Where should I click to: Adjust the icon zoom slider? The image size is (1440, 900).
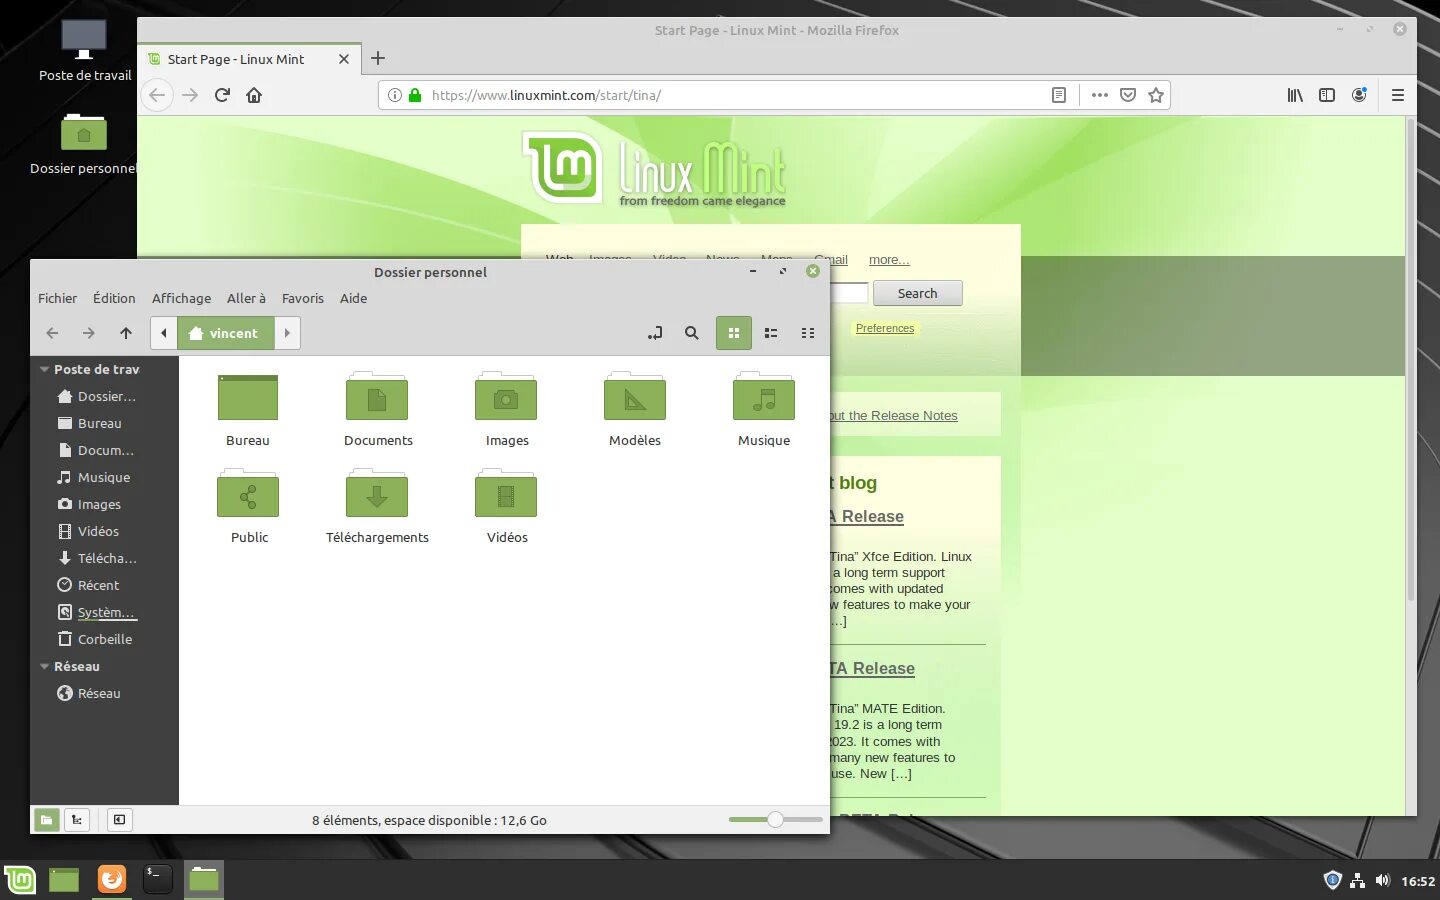point(775,820)
